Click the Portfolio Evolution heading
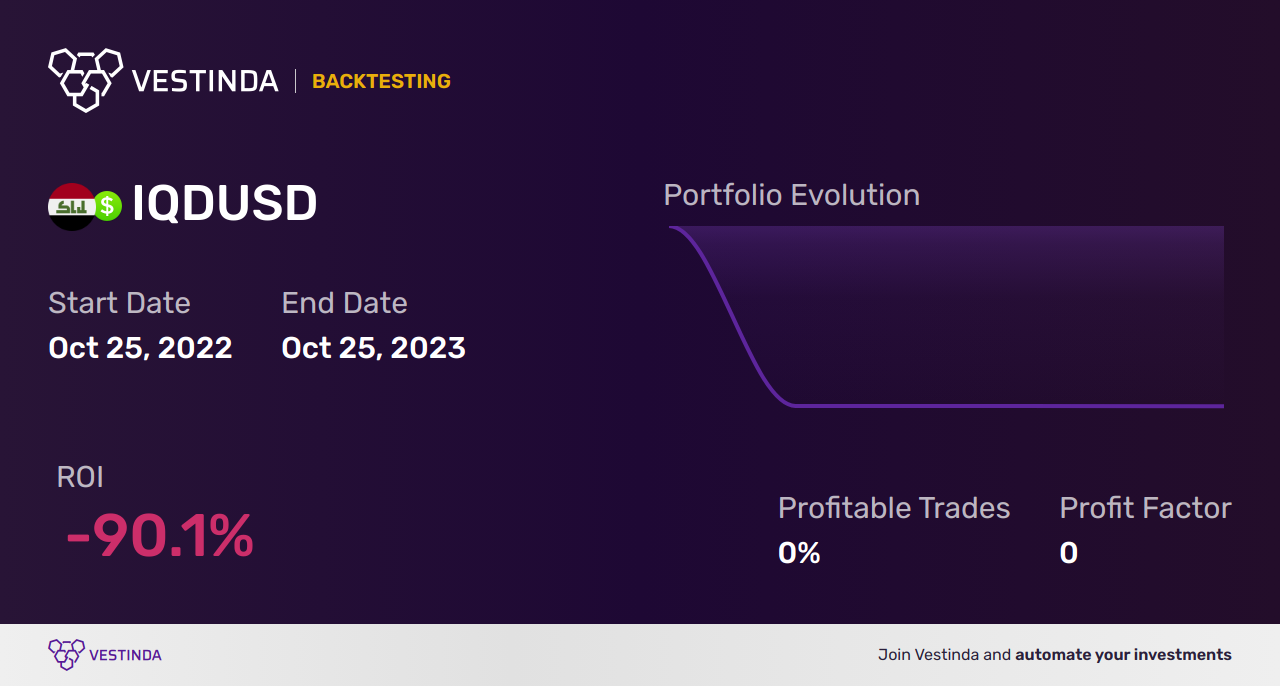1280x686 pixels. point(792,194)
